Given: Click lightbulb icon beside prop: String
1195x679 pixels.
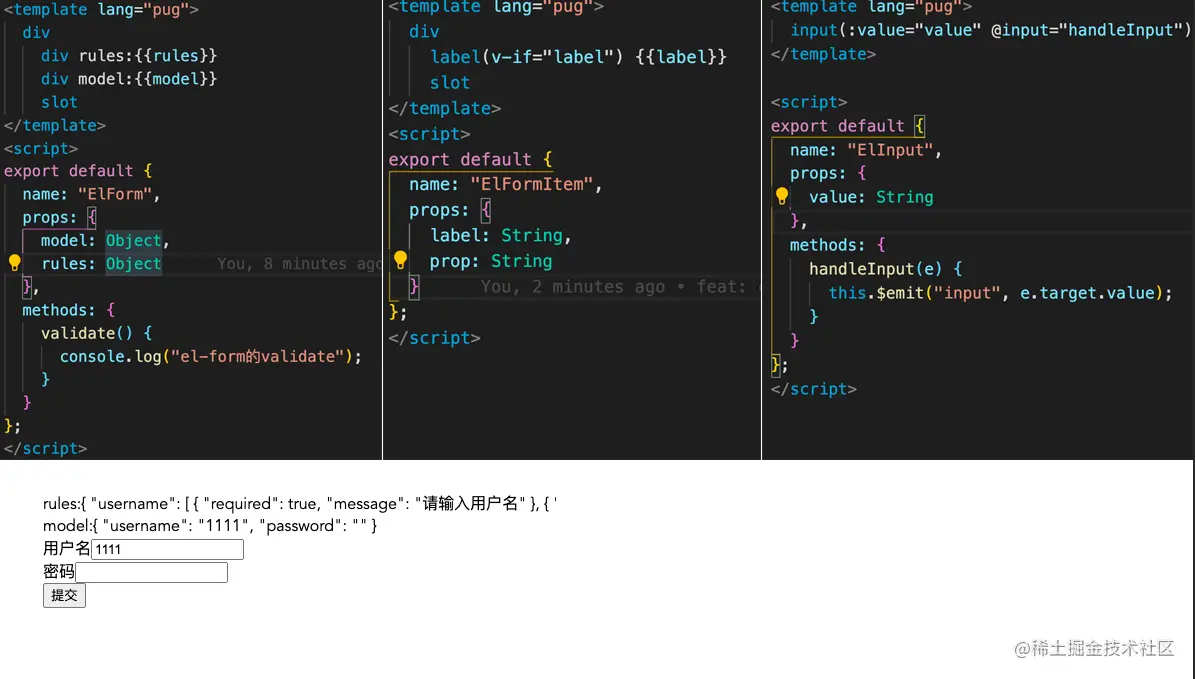Looking at the screenshot, I should 400,261.
